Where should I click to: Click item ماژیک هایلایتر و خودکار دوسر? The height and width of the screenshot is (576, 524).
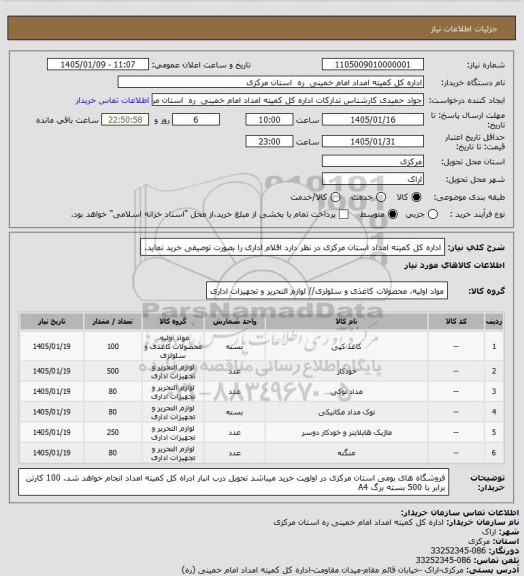click(347, 433)
